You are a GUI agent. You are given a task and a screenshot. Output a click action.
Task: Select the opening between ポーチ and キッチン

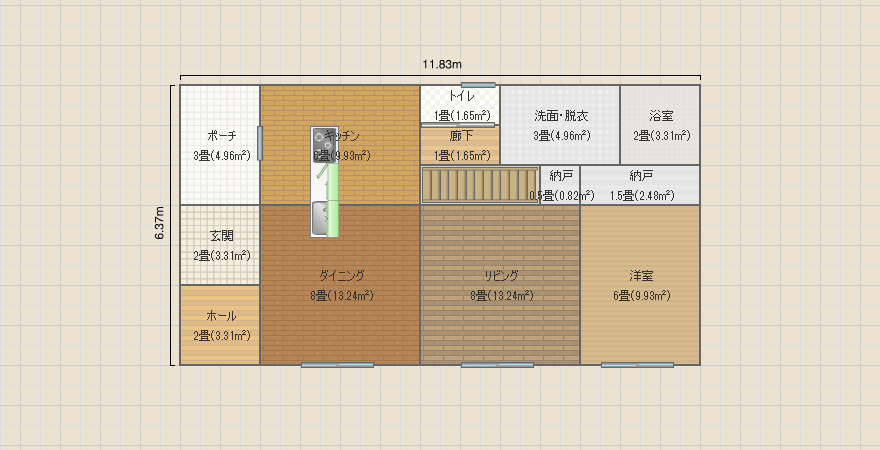[260, 144]
